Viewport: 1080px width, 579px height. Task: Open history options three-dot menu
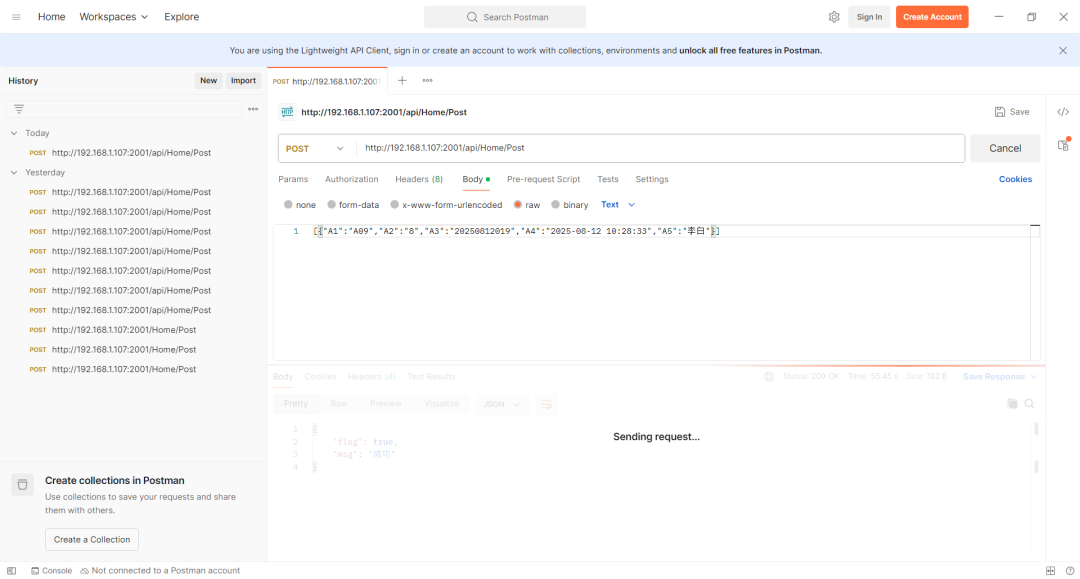pyautogui.click(x=253, y=109)
